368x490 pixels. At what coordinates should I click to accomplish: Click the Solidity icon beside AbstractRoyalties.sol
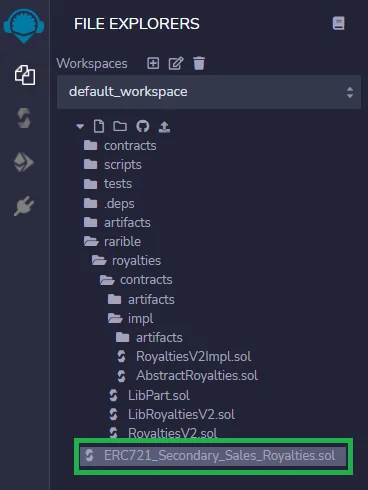pos(121,376)
